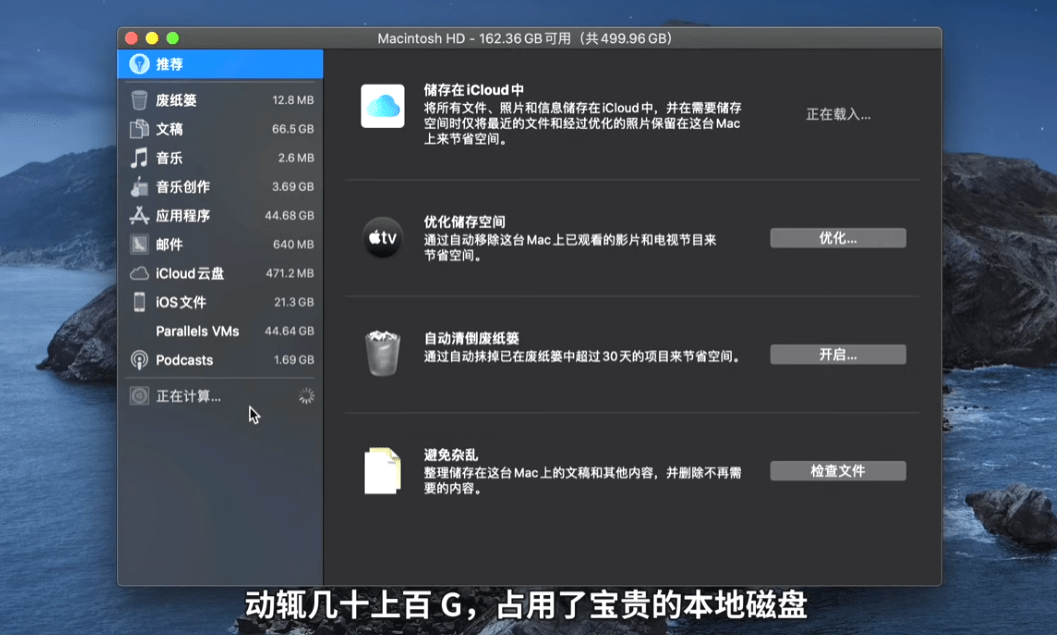Image resolution: width=1057 pixels, height=635 pixels.
Task: Select the Parallels VMs sidebar row
Action: (x=220, y=331)
